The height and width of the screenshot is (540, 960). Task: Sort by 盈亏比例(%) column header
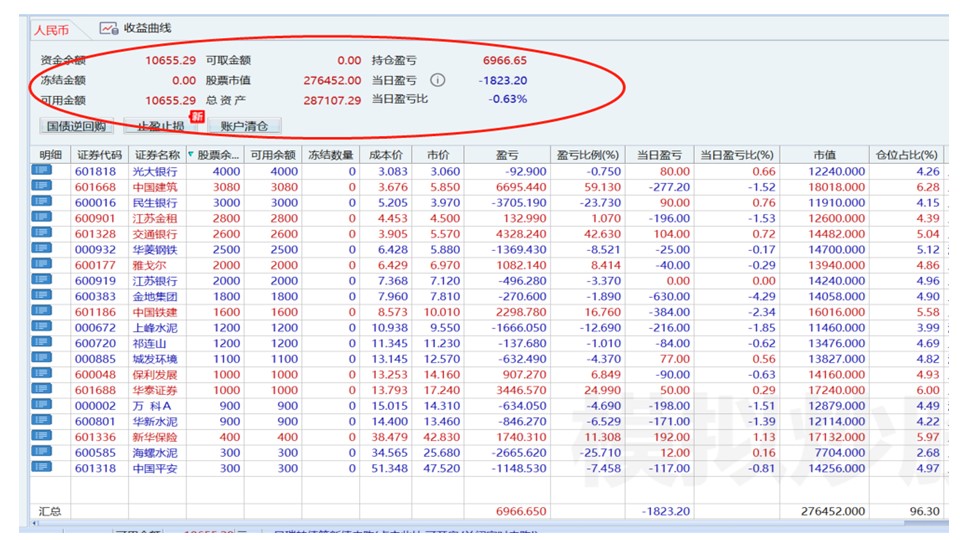588,155
